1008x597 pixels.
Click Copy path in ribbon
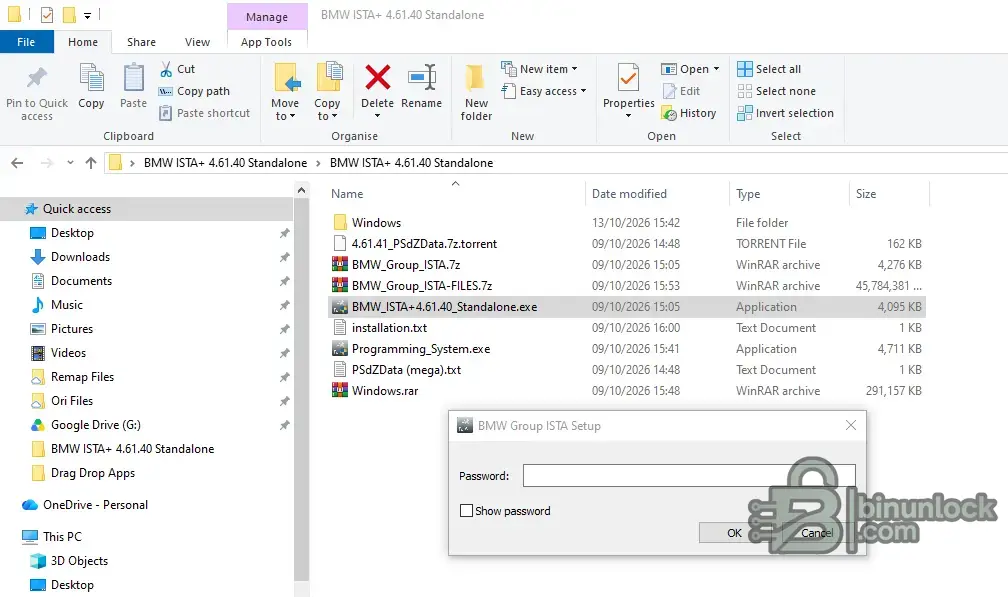tap(194, 91)
